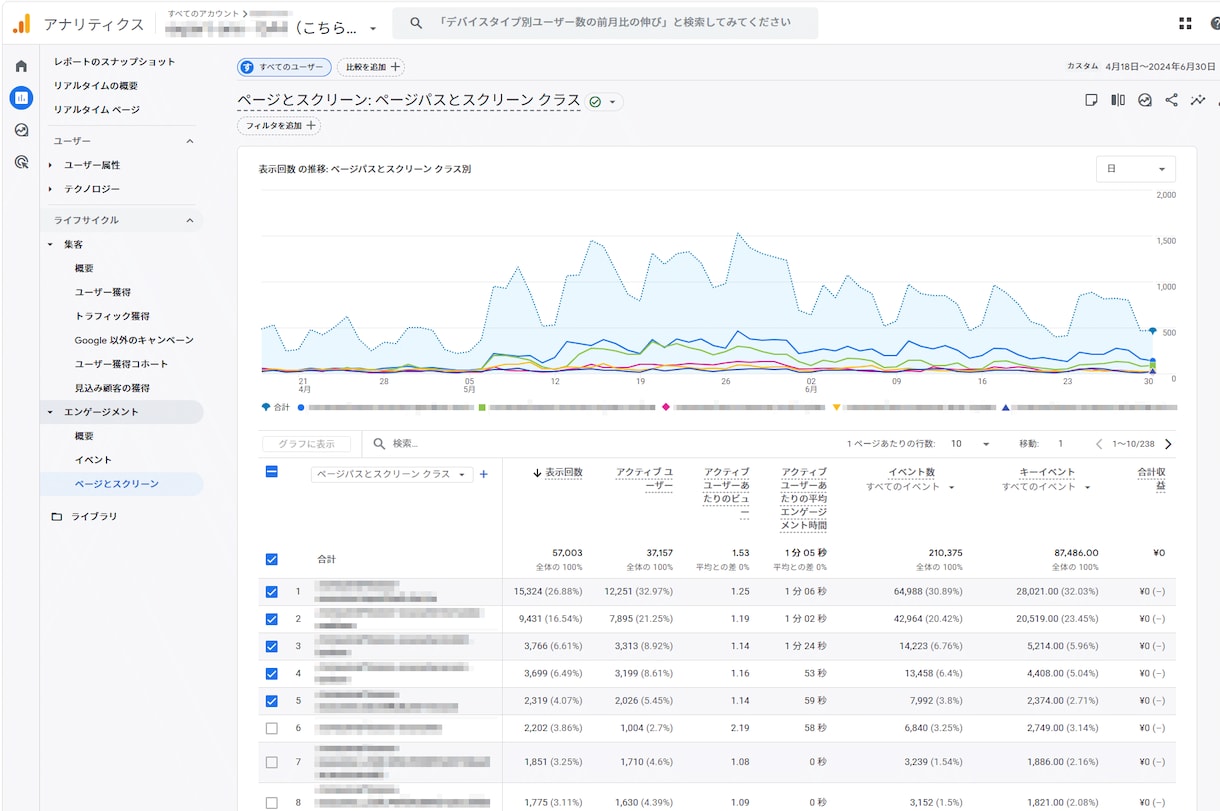Go to previous page of table rows

click(1099, 444)
